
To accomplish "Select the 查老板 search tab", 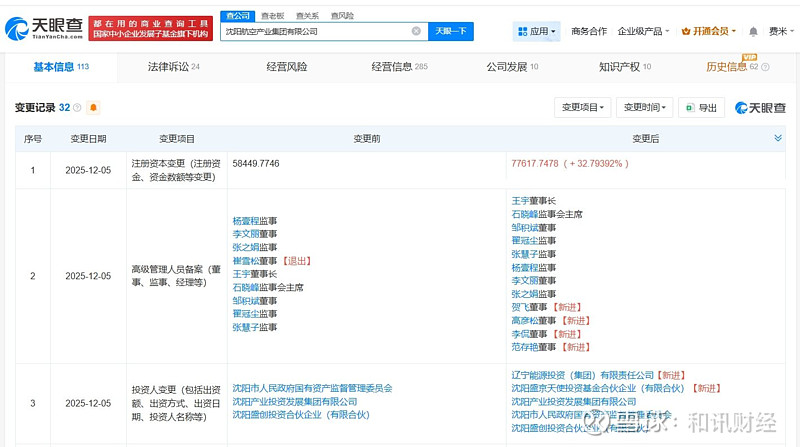I will point(272,16).
